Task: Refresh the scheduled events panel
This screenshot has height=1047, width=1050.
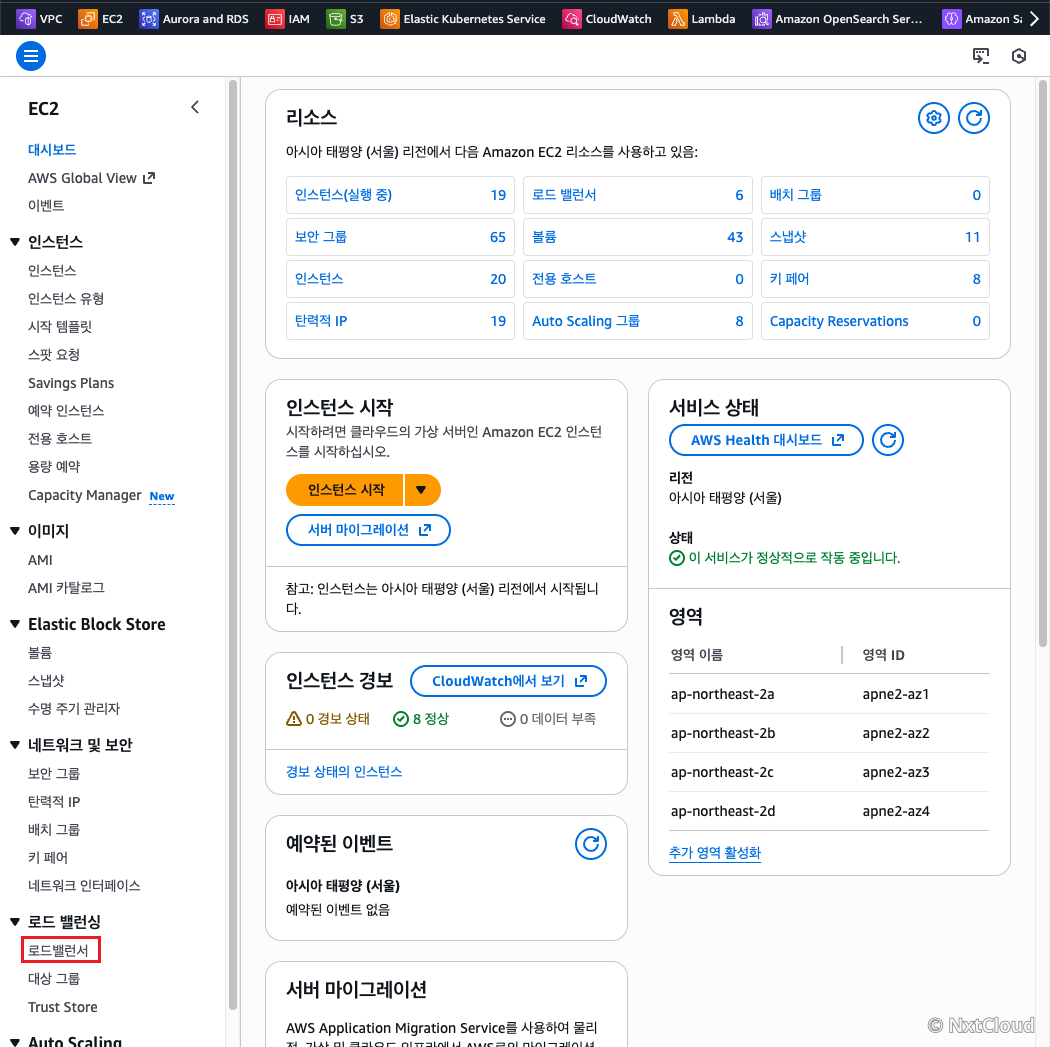Action: 591,844
